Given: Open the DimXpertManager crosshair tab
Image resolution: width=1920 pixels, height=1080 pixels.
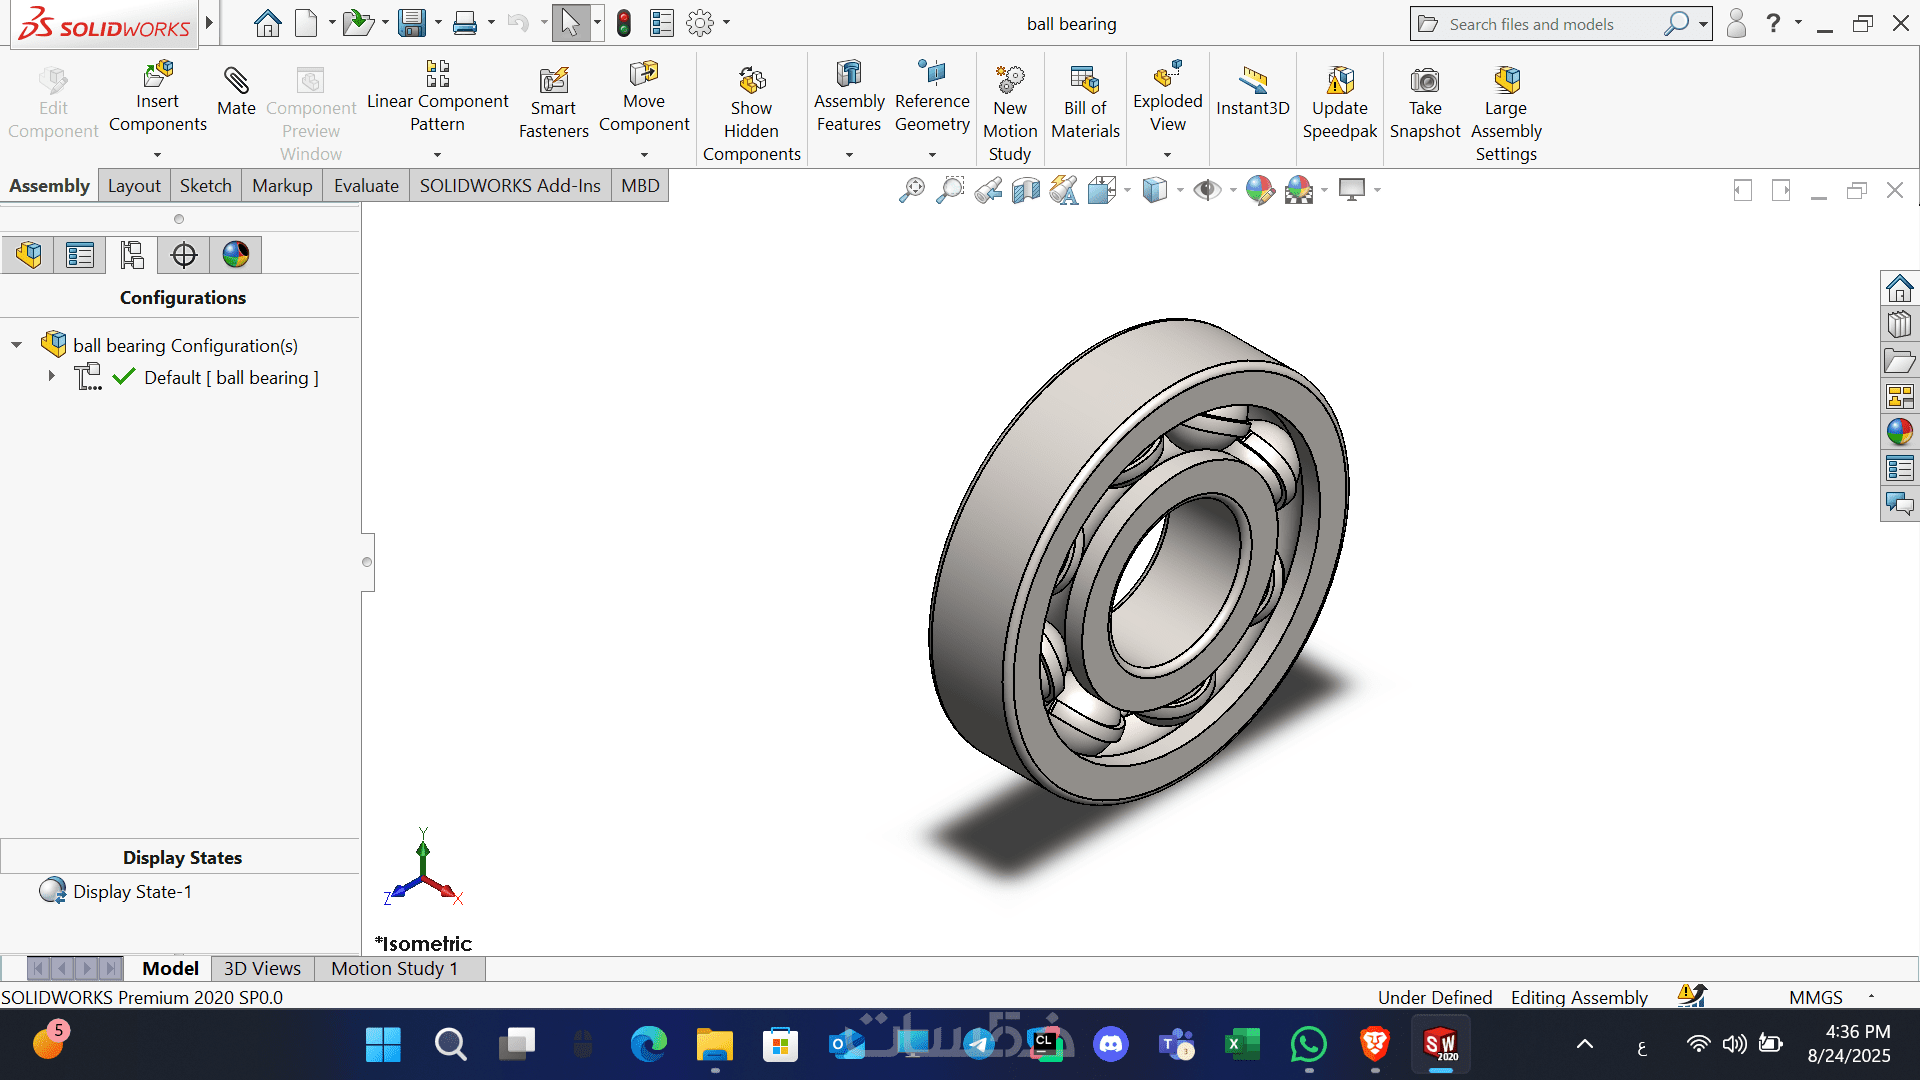Looking at the screenshot, I should (x=184, y=255).
